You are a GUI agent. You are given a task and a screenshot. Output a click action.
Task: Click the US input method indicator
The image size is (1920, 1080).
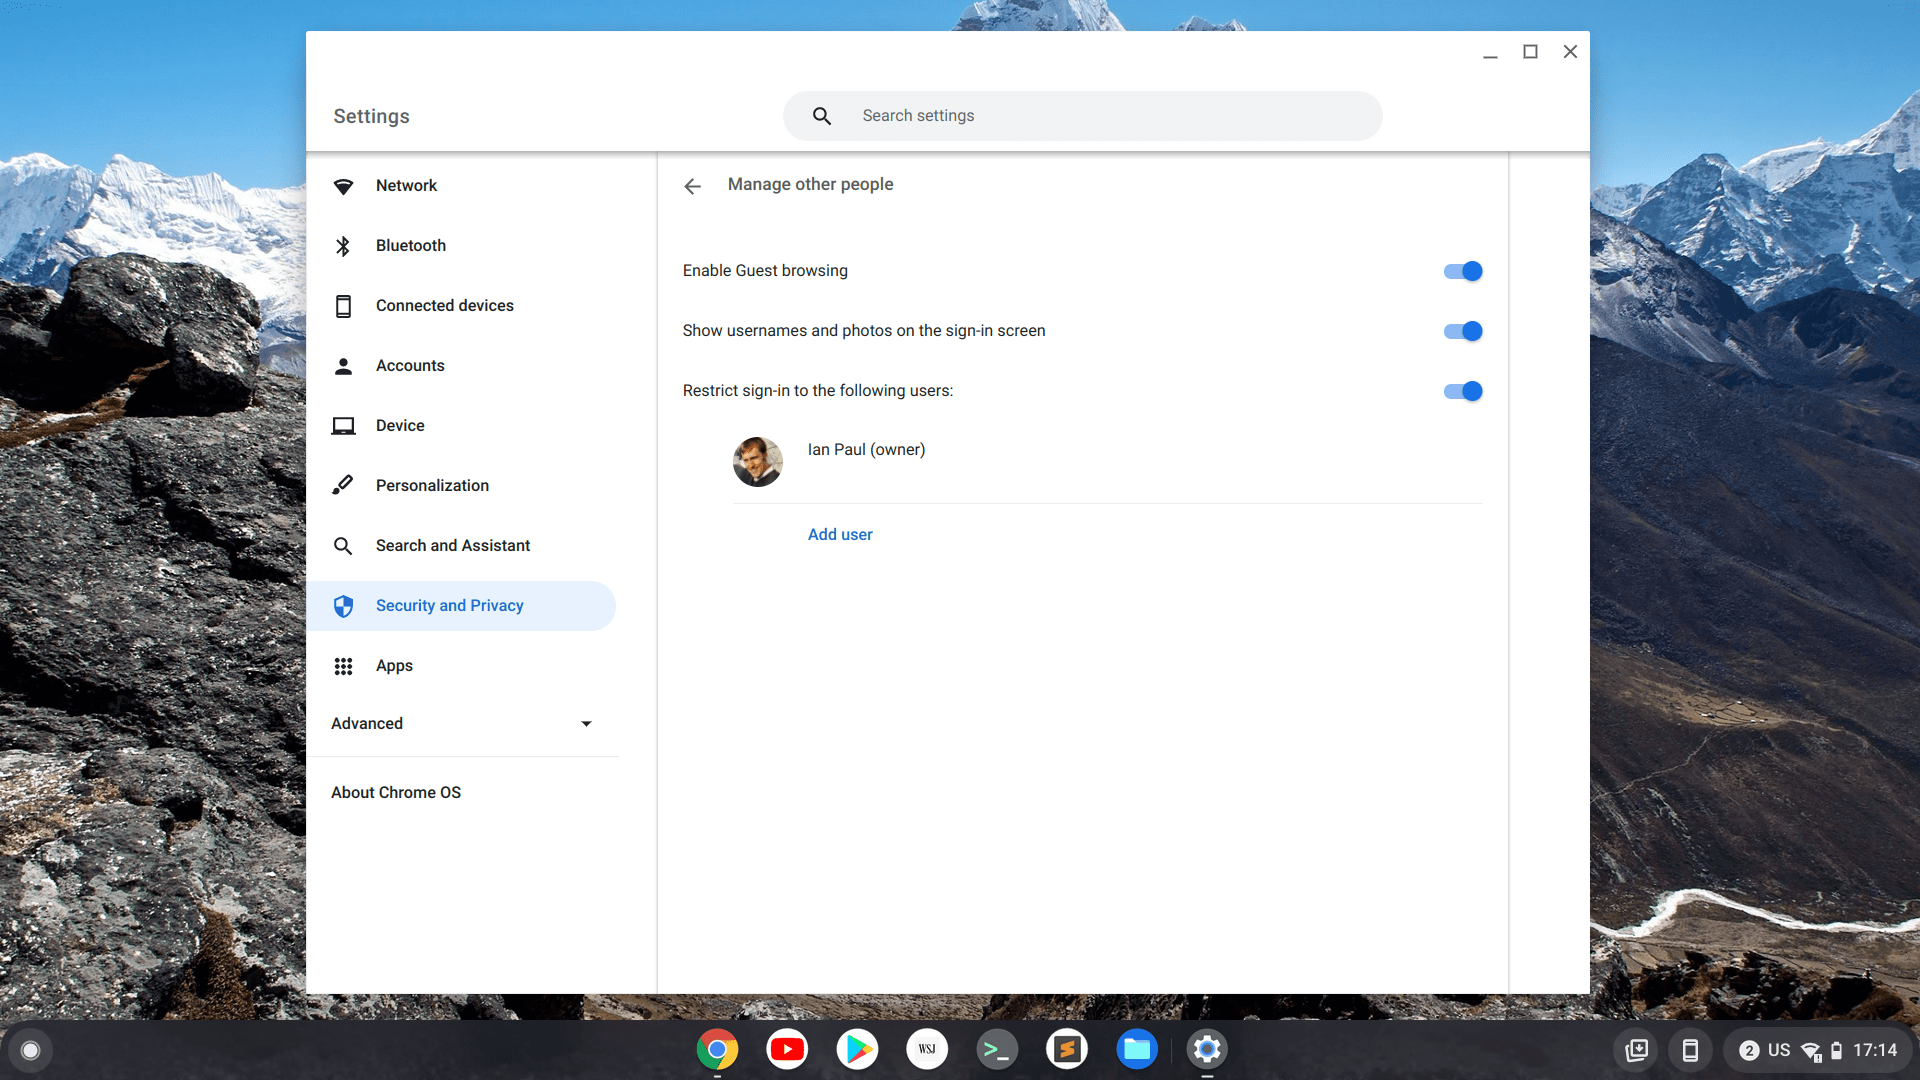pos(1779,1051)
